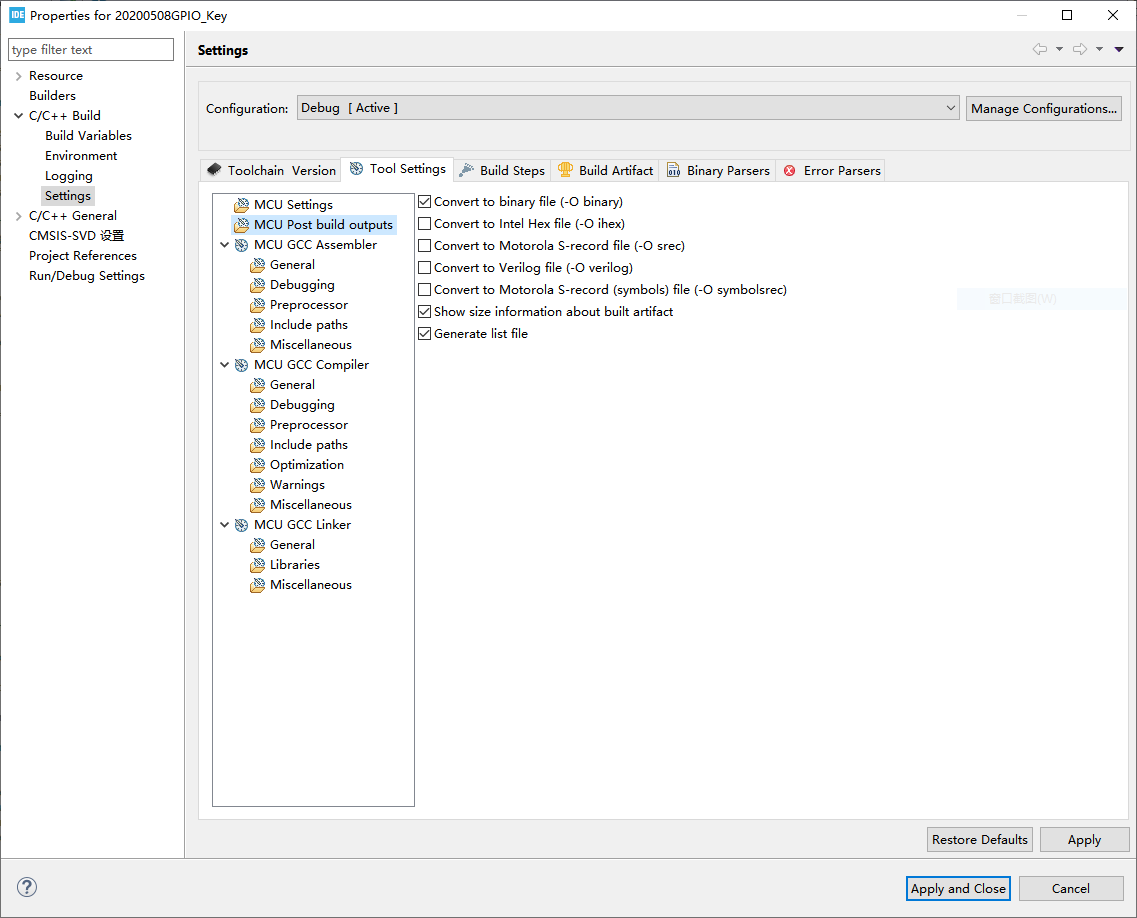This screenshot has width=1137, height=918.
Task: Click the help question mark icon
Action: pyautogui.click(x=26, y=887)
